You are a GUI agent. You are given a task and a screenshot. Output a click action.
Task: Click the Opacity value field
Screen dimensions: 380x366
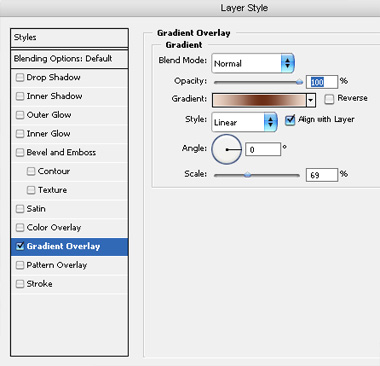pyautogui.click(x=322, y=82)
